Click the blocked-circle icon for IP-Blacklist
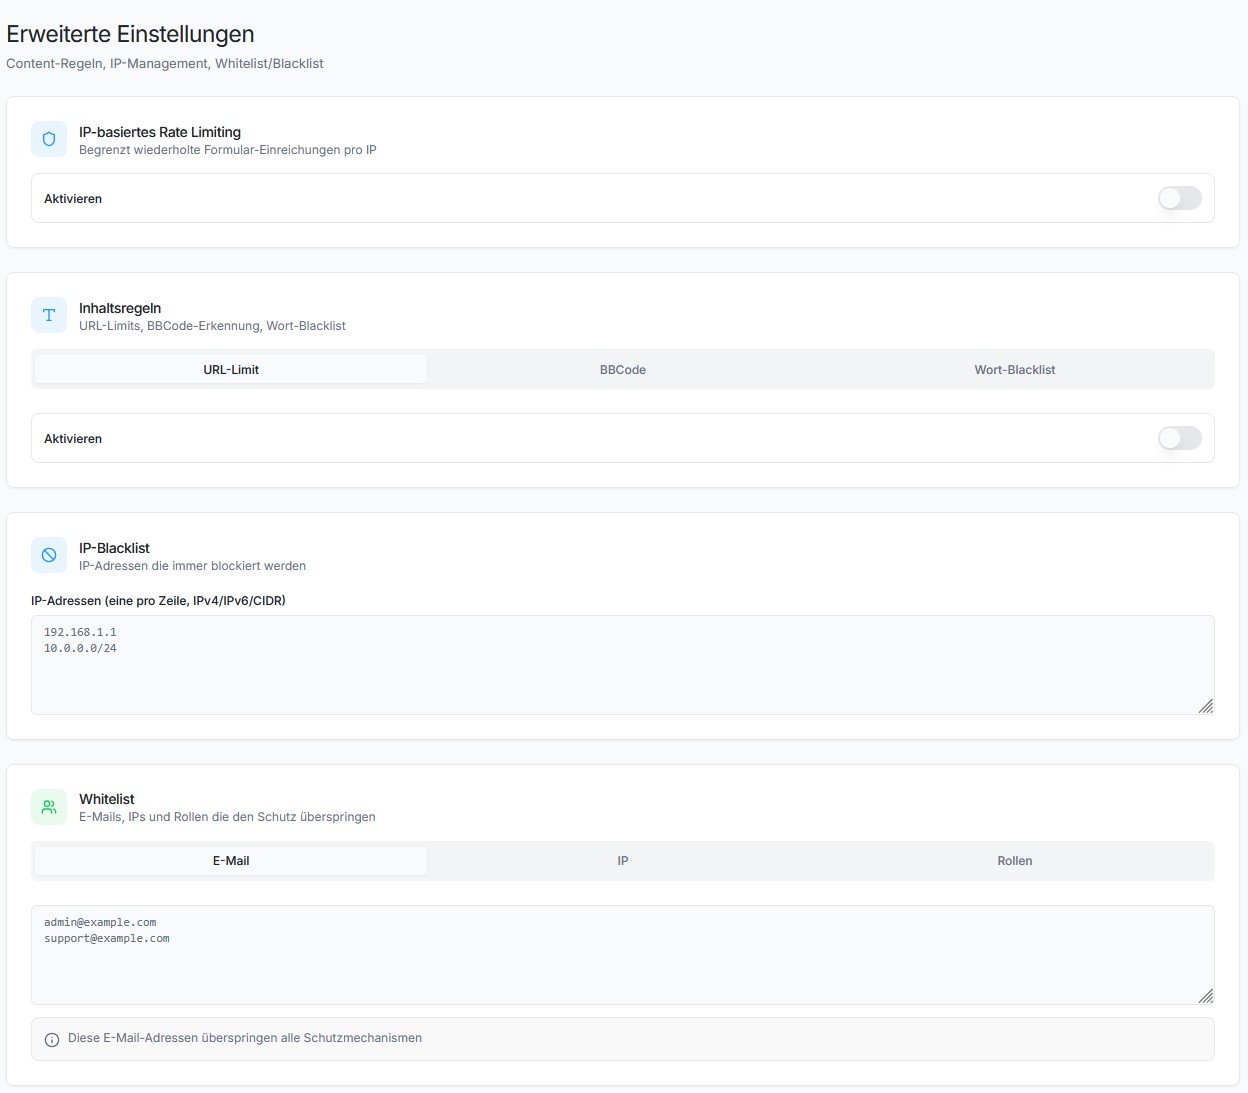The height and width of the screenshot is (1093, 1248). tap(48, 555)
